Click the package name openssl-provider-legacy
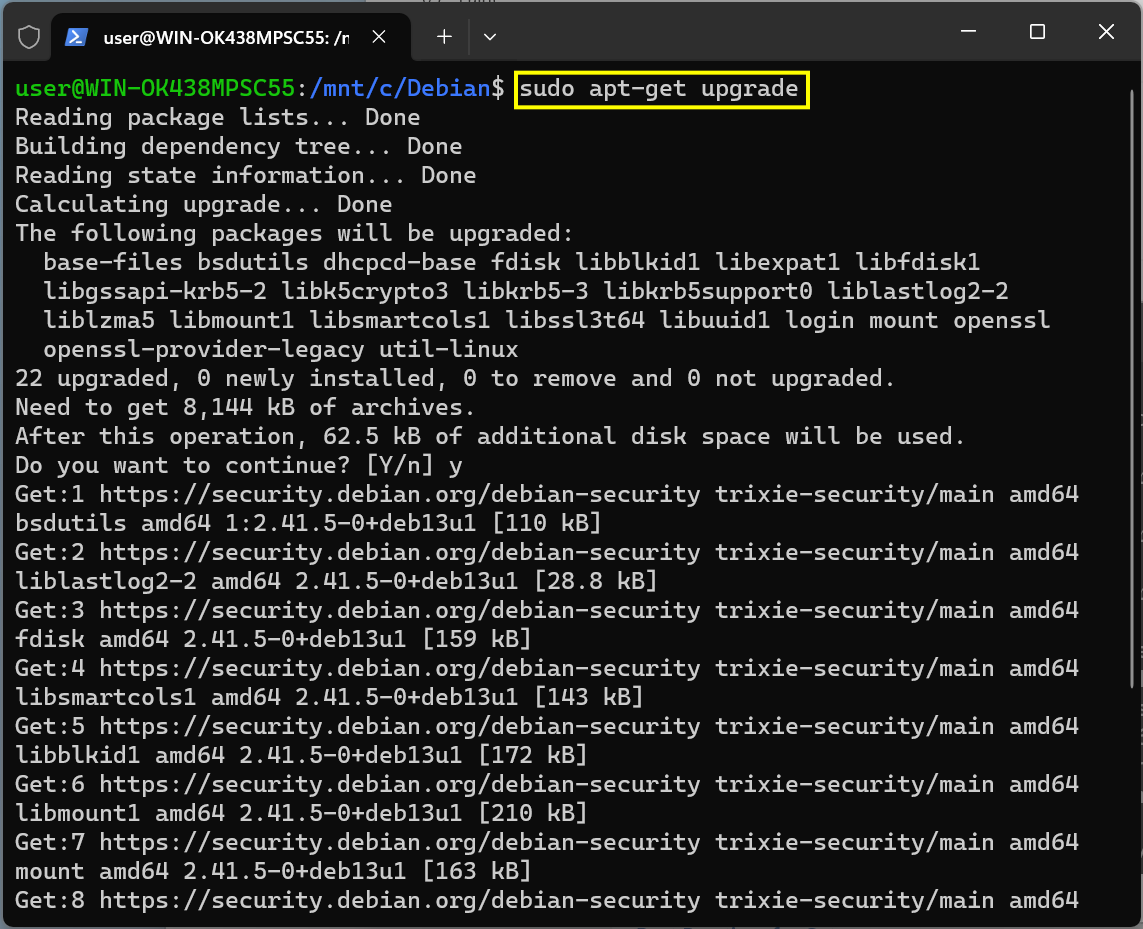Viewport: 1143px width, 929px height. [x=203, y=350]
